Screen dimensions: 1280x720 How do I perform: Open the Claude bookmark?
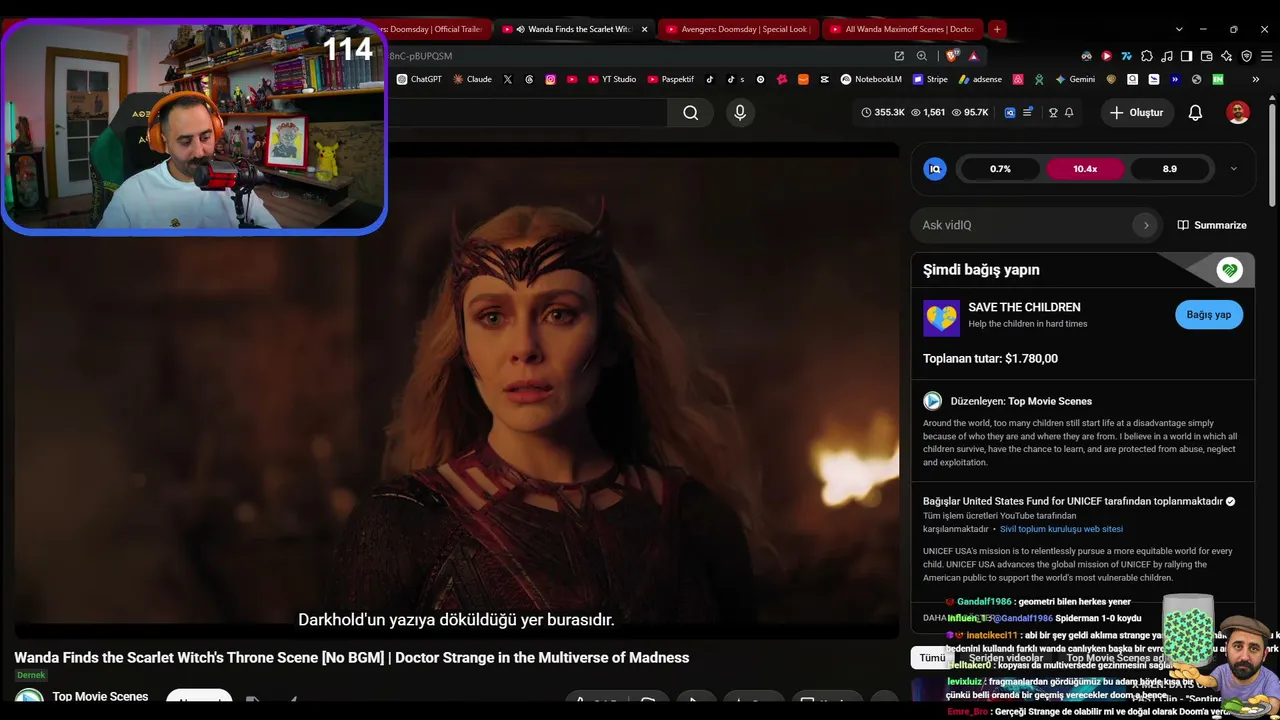472,79
